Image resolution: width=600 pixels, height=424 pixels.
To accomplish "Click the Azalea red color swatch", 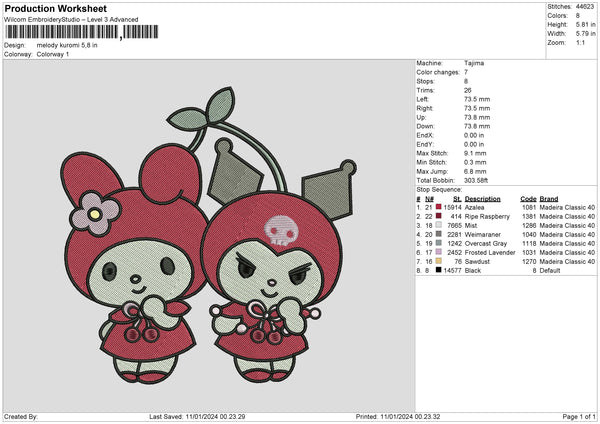I will point(439,207).
